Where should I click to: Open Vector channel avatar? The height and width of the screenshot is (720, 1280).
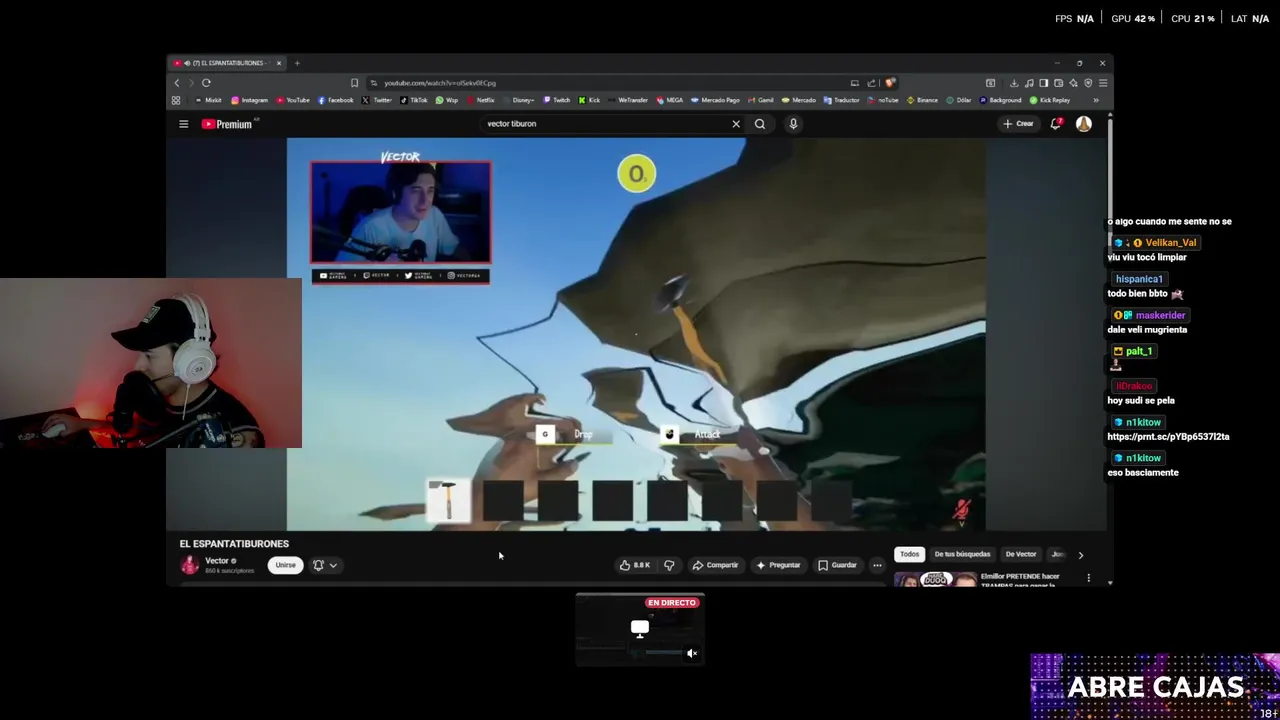(189, 565)
